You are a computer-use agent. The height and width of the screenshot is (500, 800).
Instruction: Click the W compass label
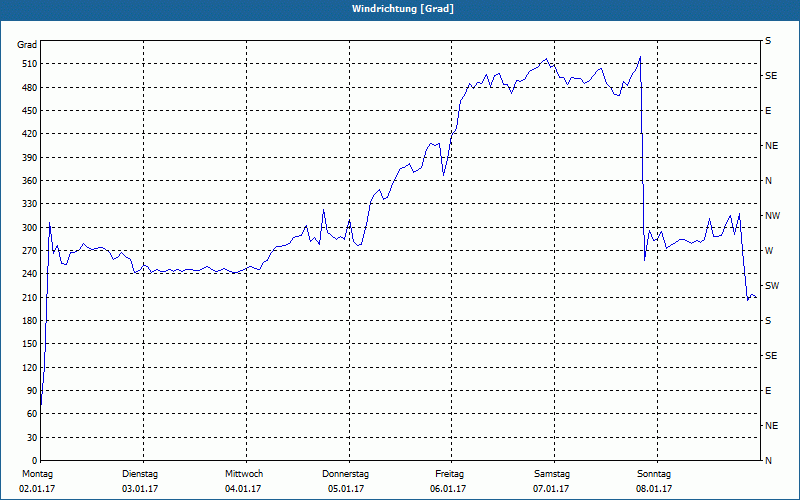click(769, 251)
